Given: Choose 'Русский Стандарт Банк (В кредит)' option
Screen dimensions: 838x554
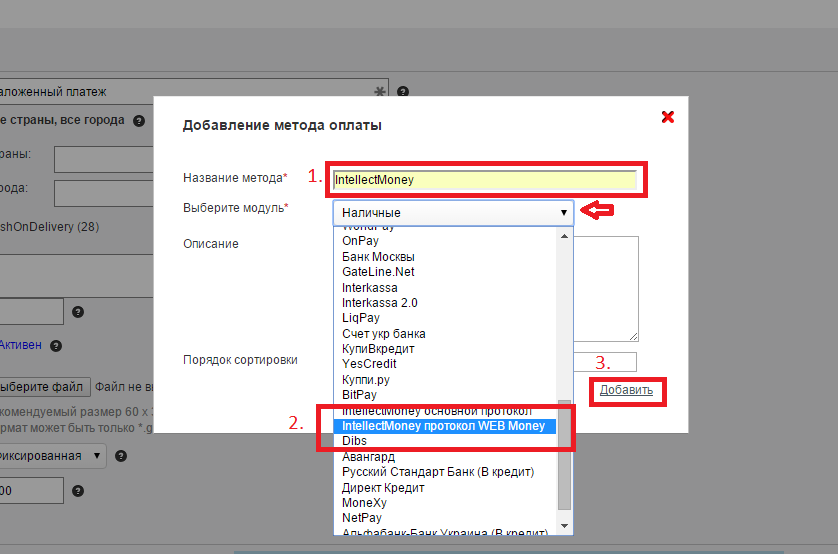Looking at the screenshot, I should (x=437, y=472).
